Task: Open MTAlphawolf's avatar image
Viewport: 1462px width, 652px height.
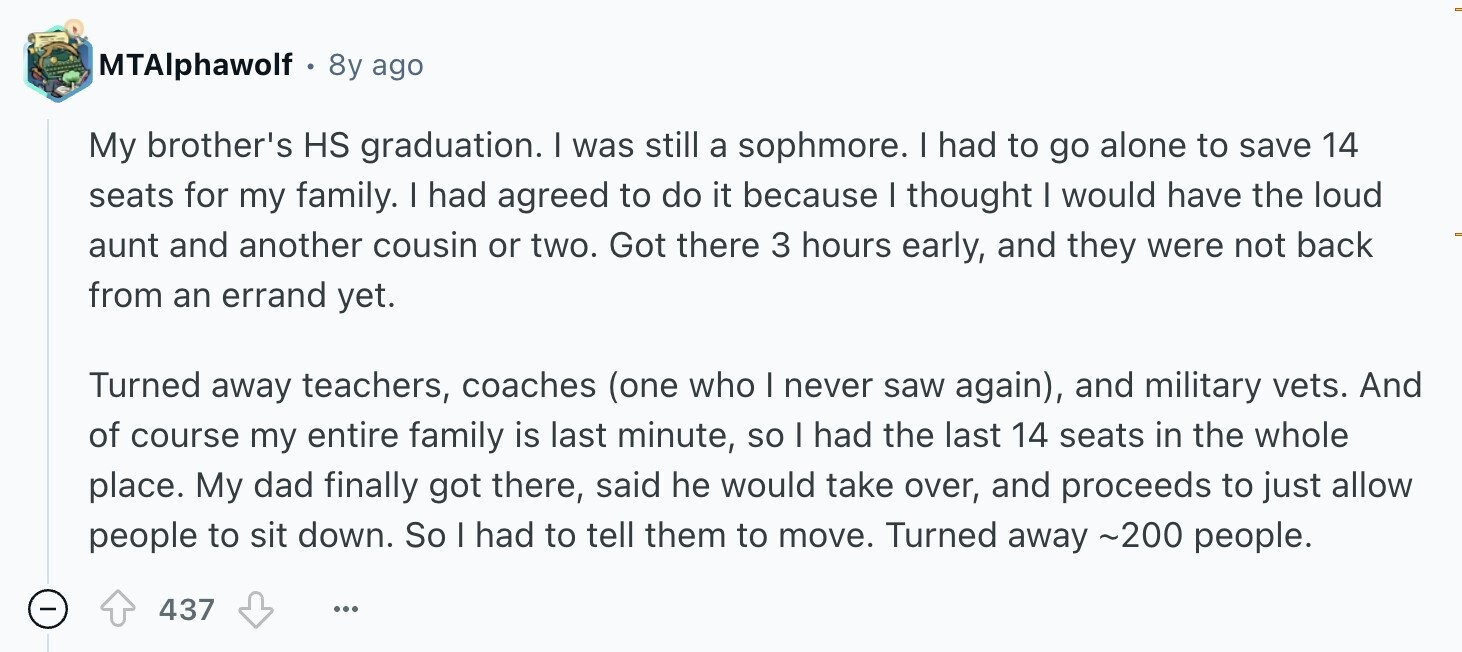Action: [58, 64]
